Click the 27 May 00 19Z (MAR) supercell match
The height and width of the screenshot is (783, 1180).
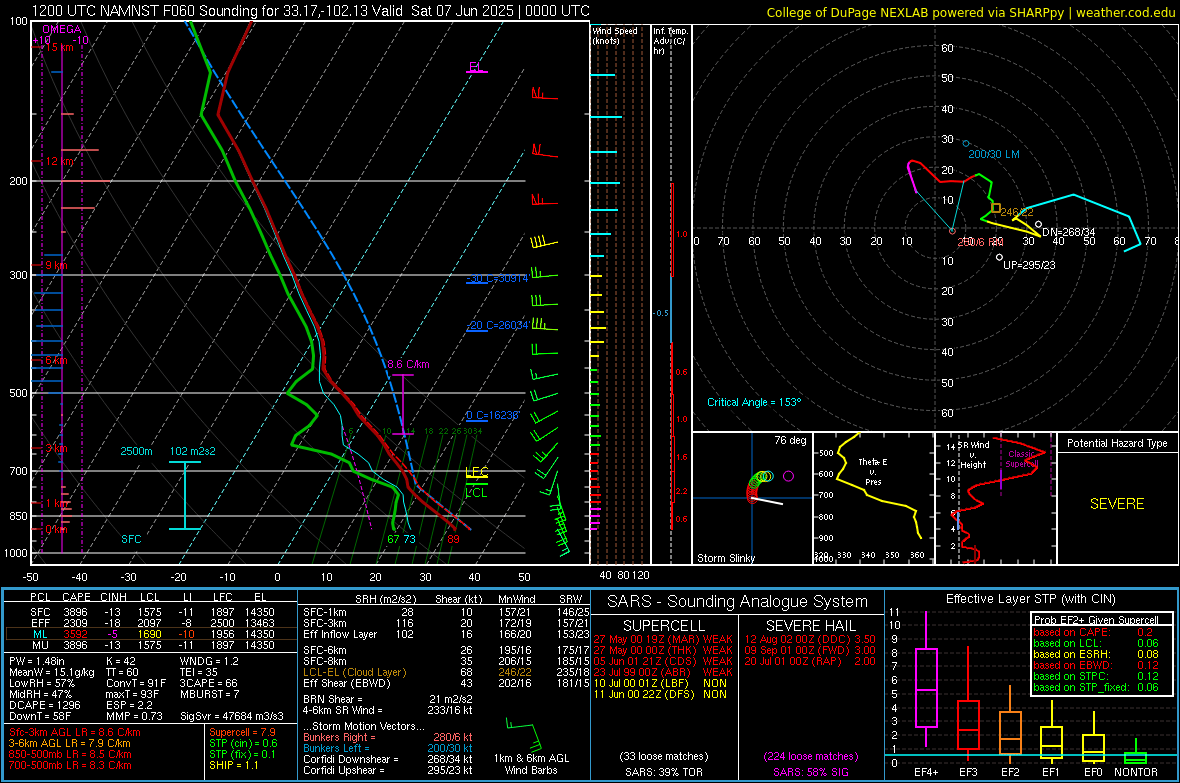(x=663, y=639)
